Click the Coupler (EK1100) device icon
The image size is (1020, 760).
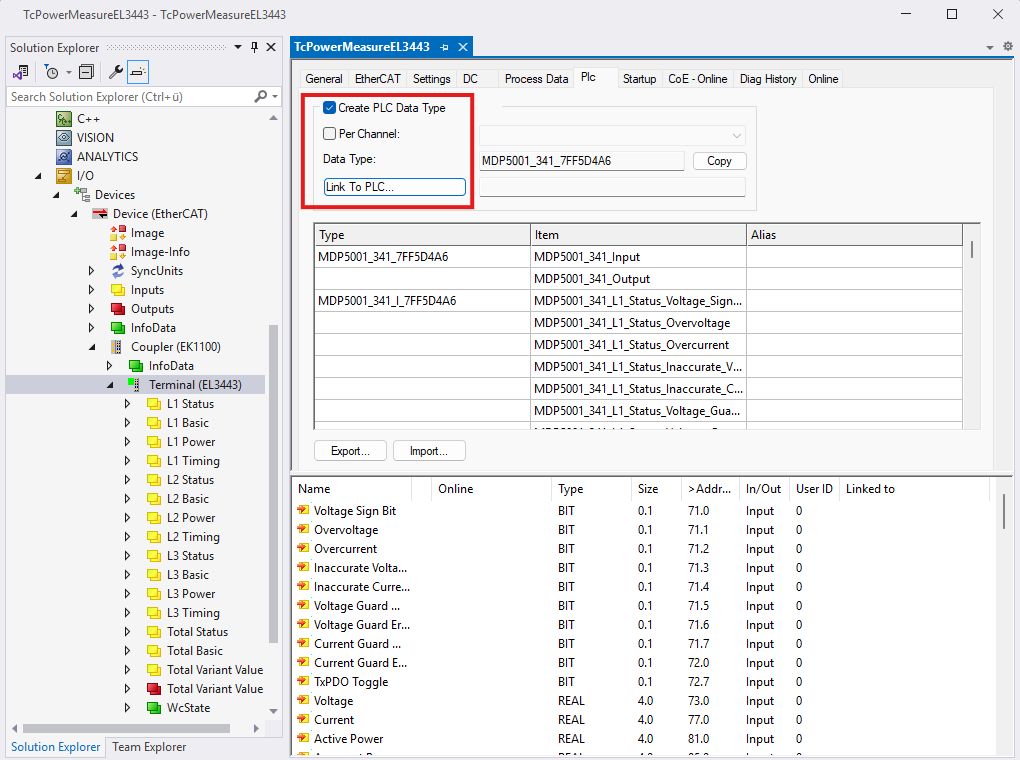(x=118, y=347)
